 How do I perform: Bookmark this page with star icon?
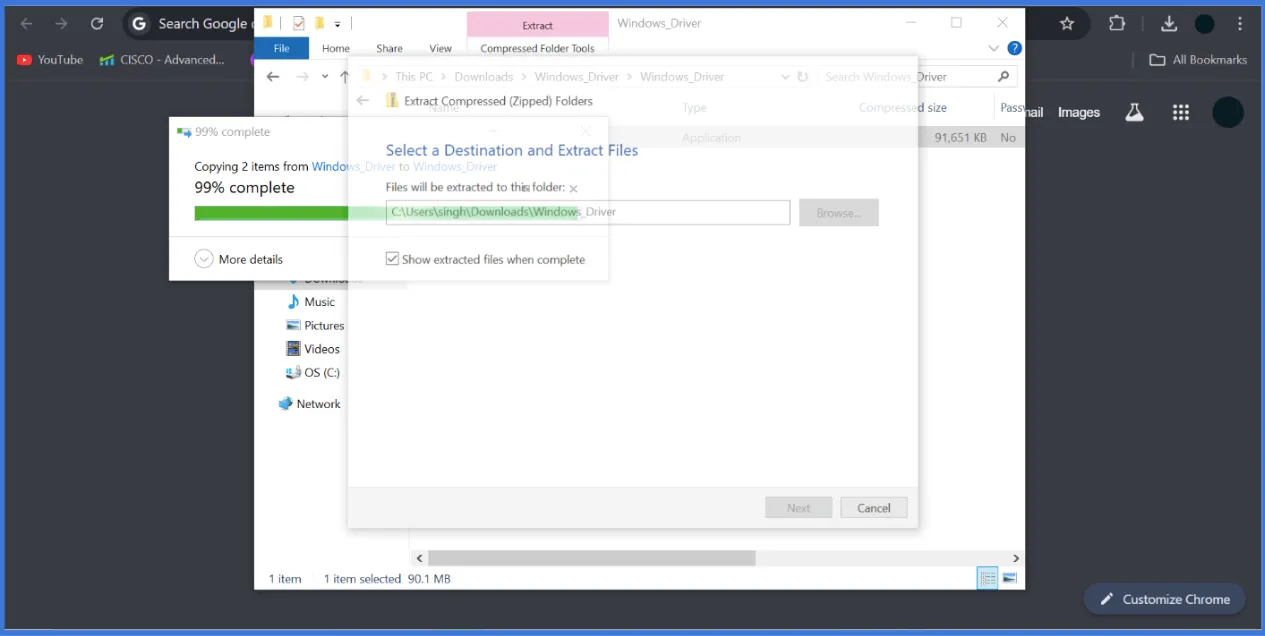pyautogui.click(x=1067, y=23)
